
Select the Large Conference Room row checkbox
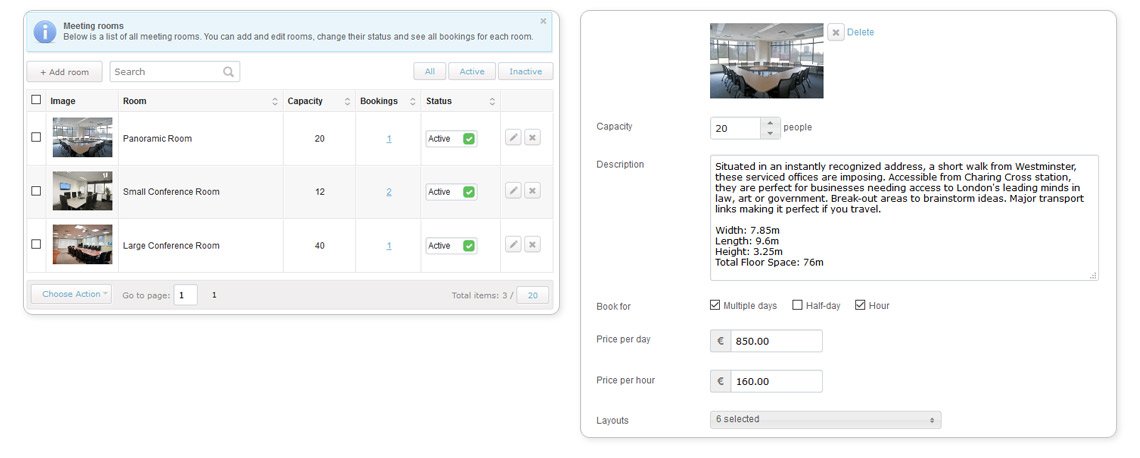coord(36,244)
